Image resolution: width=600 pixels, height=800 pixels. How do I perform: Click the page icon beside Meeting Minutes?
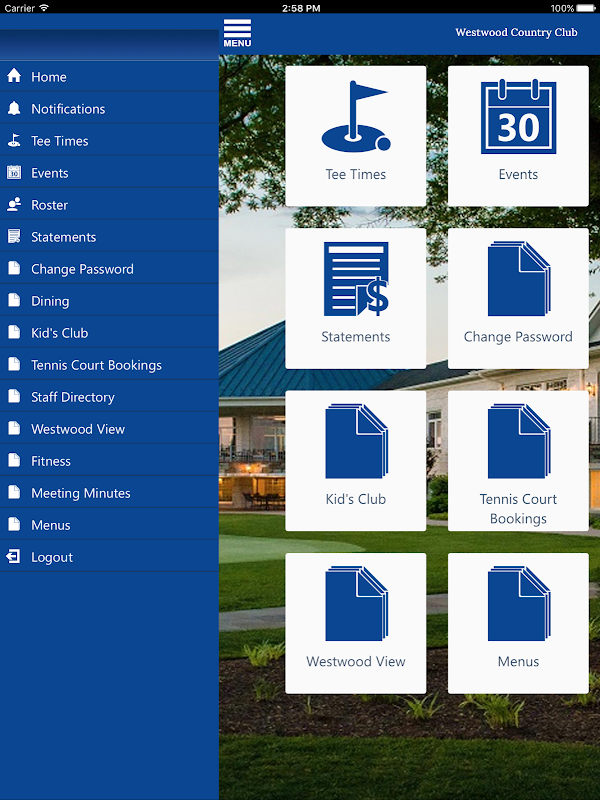click(14, 492)
